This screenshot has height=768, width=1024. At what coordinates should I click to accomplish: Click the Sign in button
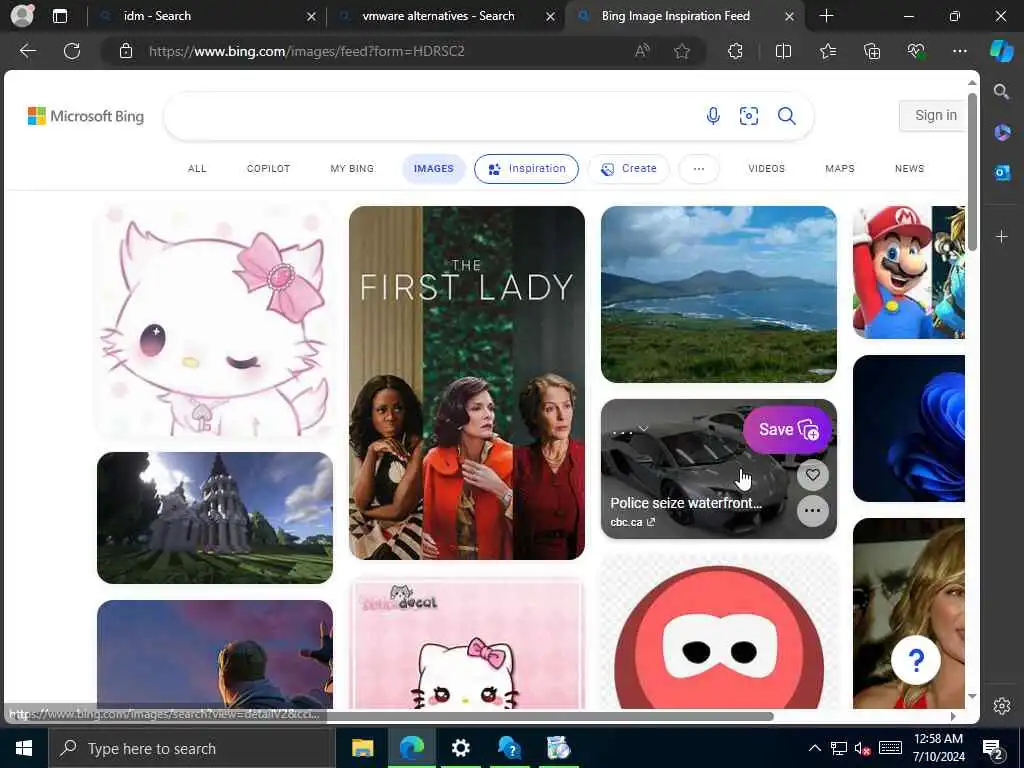pos(935,116)
